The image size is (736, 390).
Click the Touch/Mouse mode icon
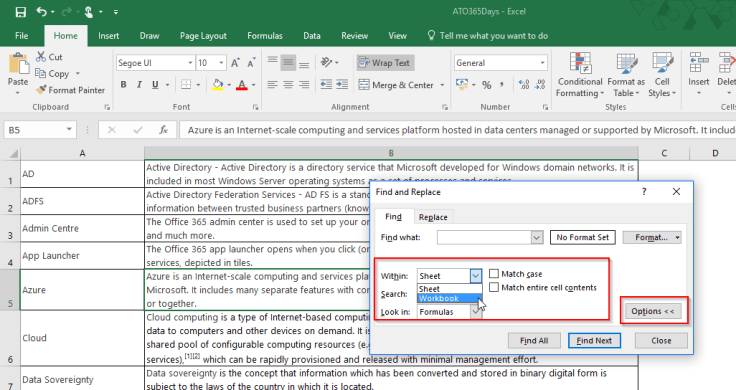pos(88,12)
